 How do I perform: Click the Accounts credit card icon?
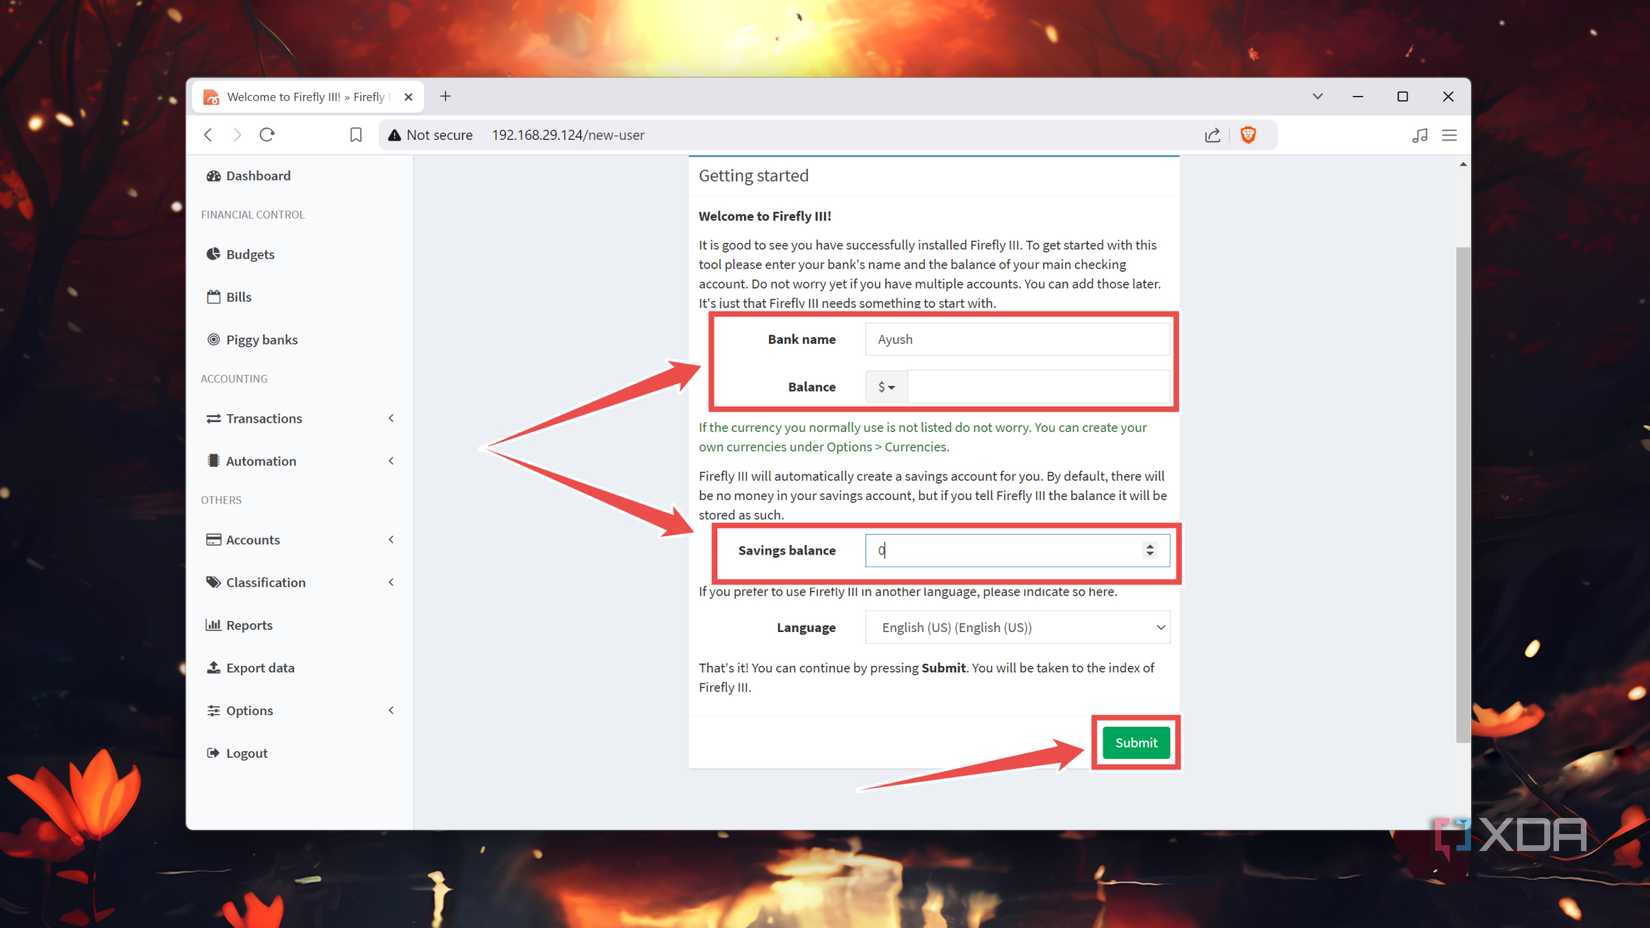[x=213, y=539]
